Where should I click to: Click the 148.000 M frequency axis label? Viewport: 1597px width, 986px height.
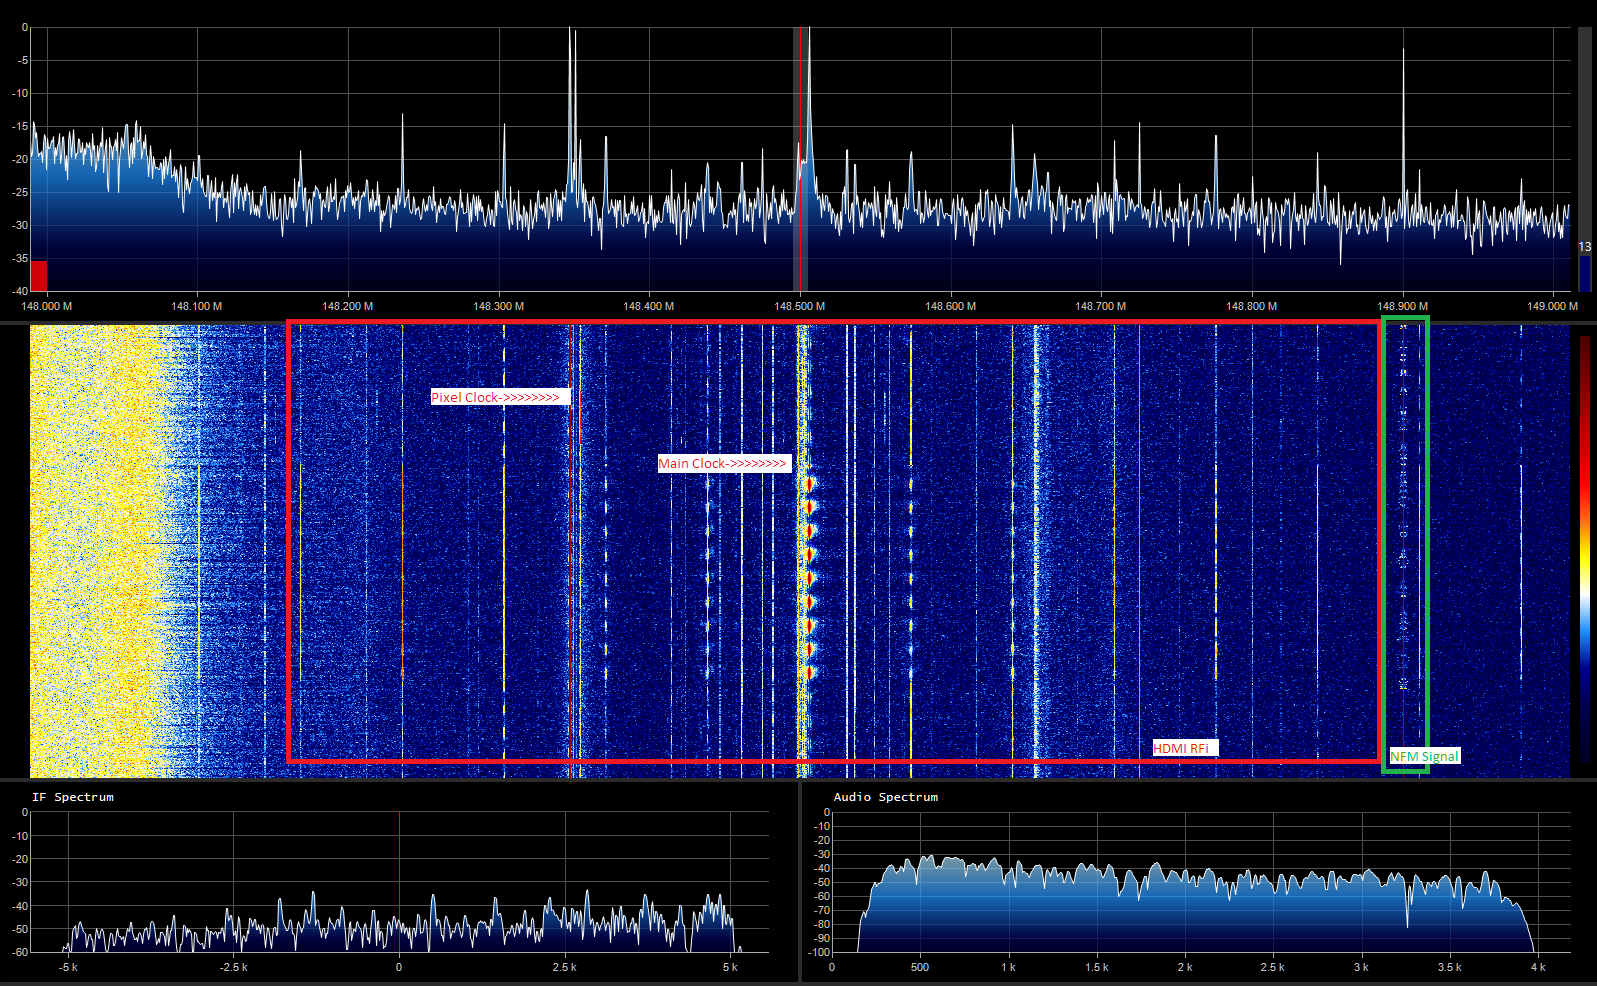(x=47, y=306)
